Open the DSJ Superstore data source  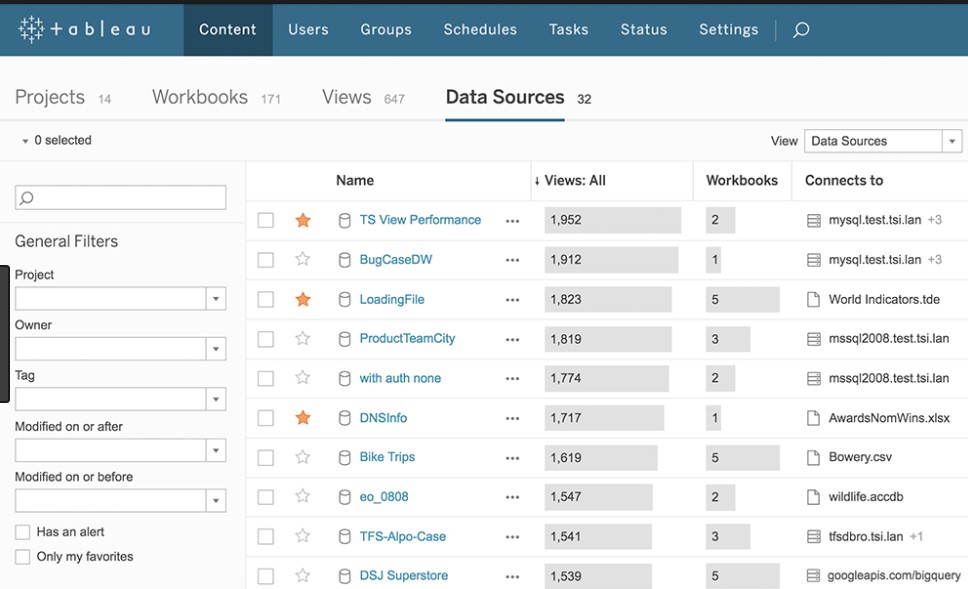pyautogui.click(x=404, y=575)
